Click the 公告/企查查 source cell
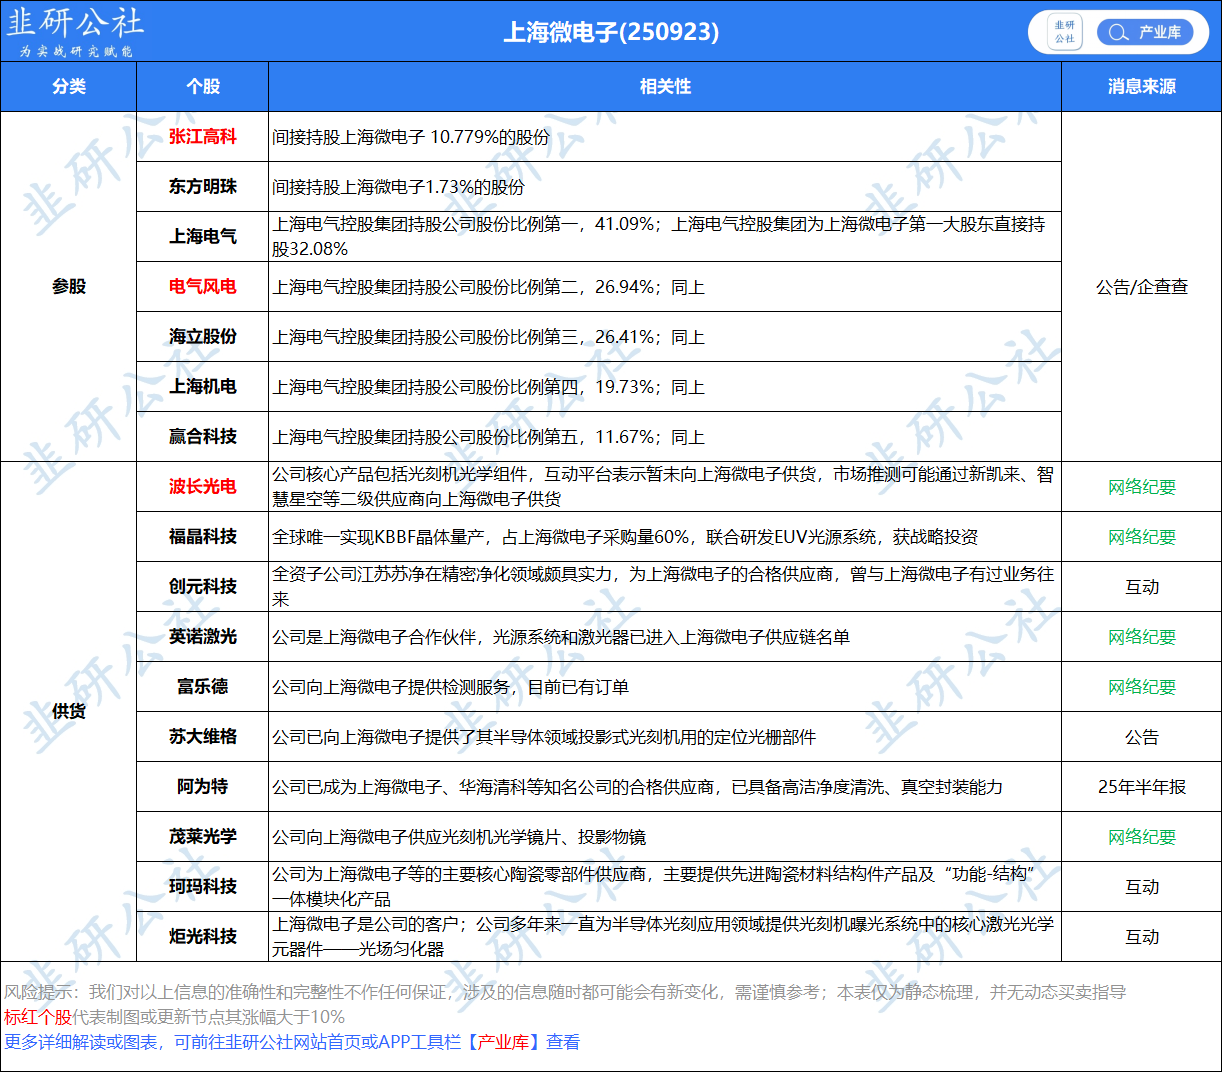1223x1072 pixels. click(x=1141, y=287)
